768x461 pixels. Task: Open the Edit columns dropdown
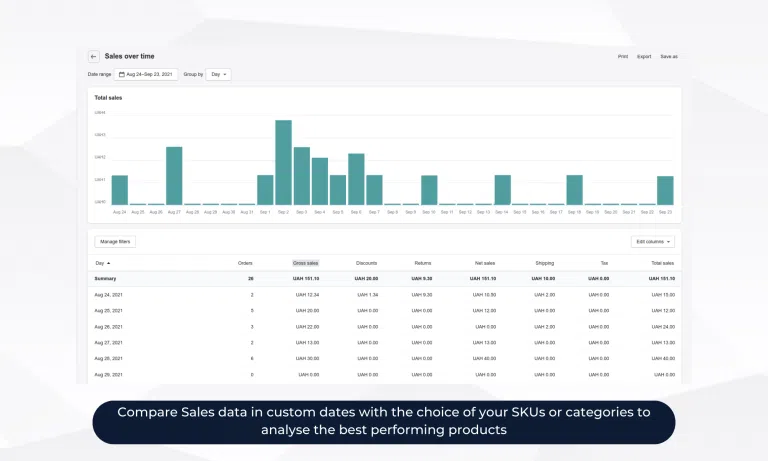[x=654, y=241]
